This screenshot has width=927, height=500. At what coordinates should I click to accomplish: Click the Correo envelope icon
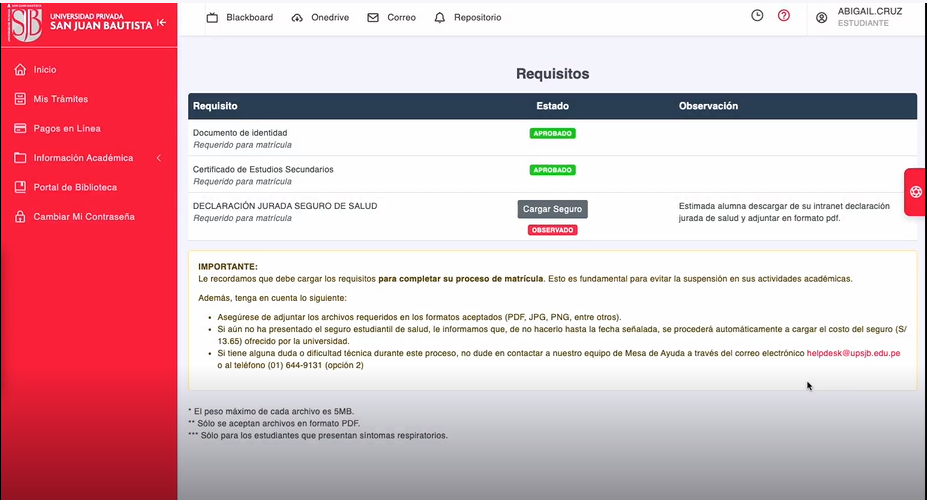click(x=373, y=18)
